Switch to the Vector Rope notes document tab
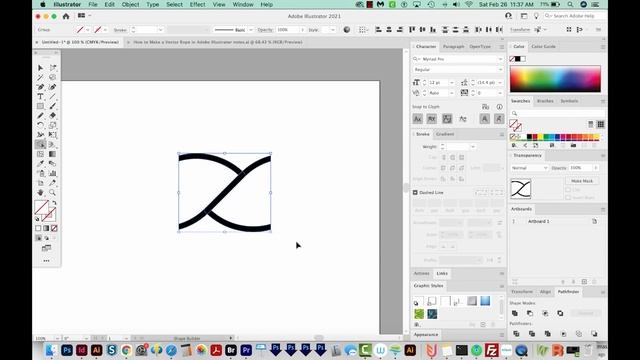The image size is (640, 360). [217, 42]
